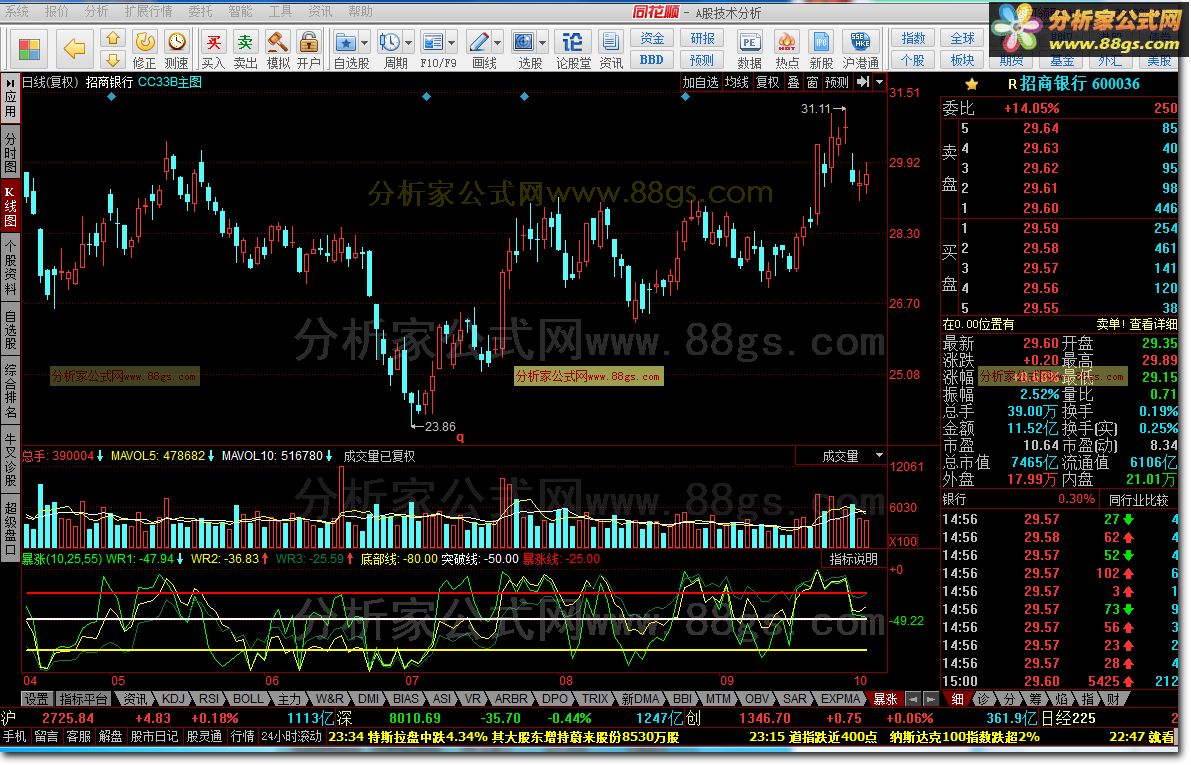Click the 诊 tab in bottom right panel
The image size is (1191, 765).
coord(983,699)
